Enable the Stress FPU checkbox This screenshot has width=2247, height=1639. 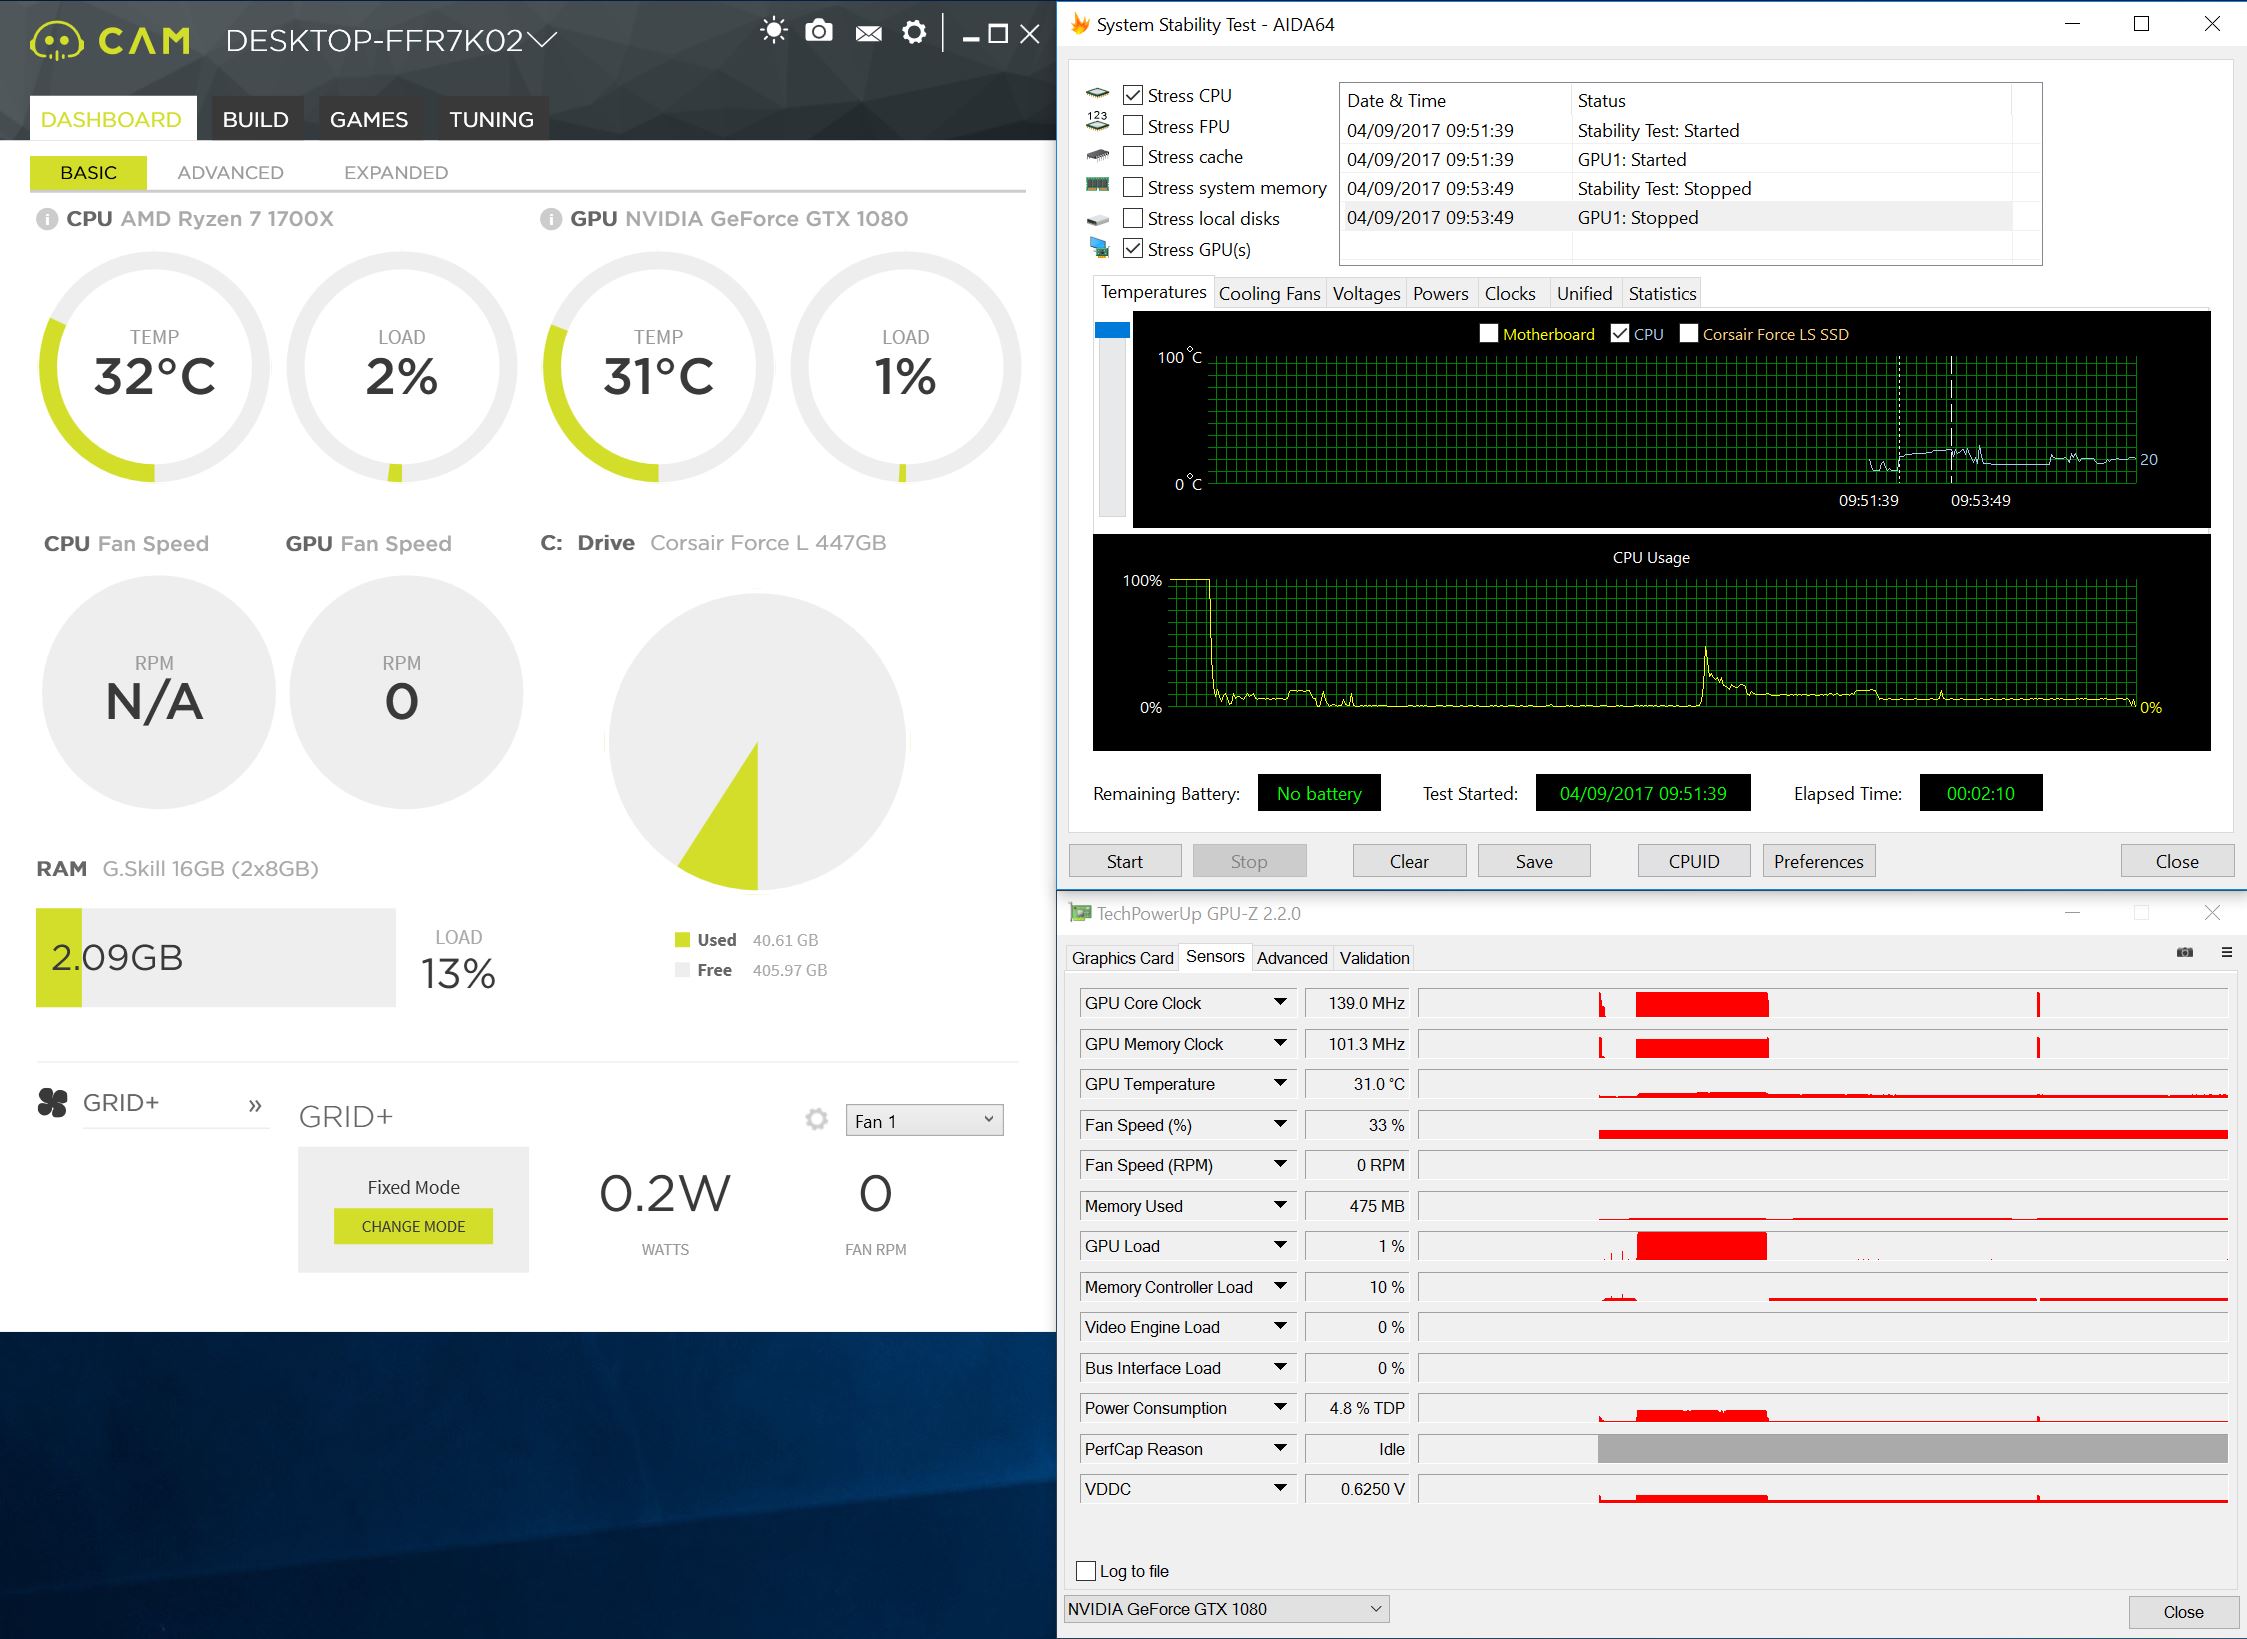click(x=1133, y=126)
